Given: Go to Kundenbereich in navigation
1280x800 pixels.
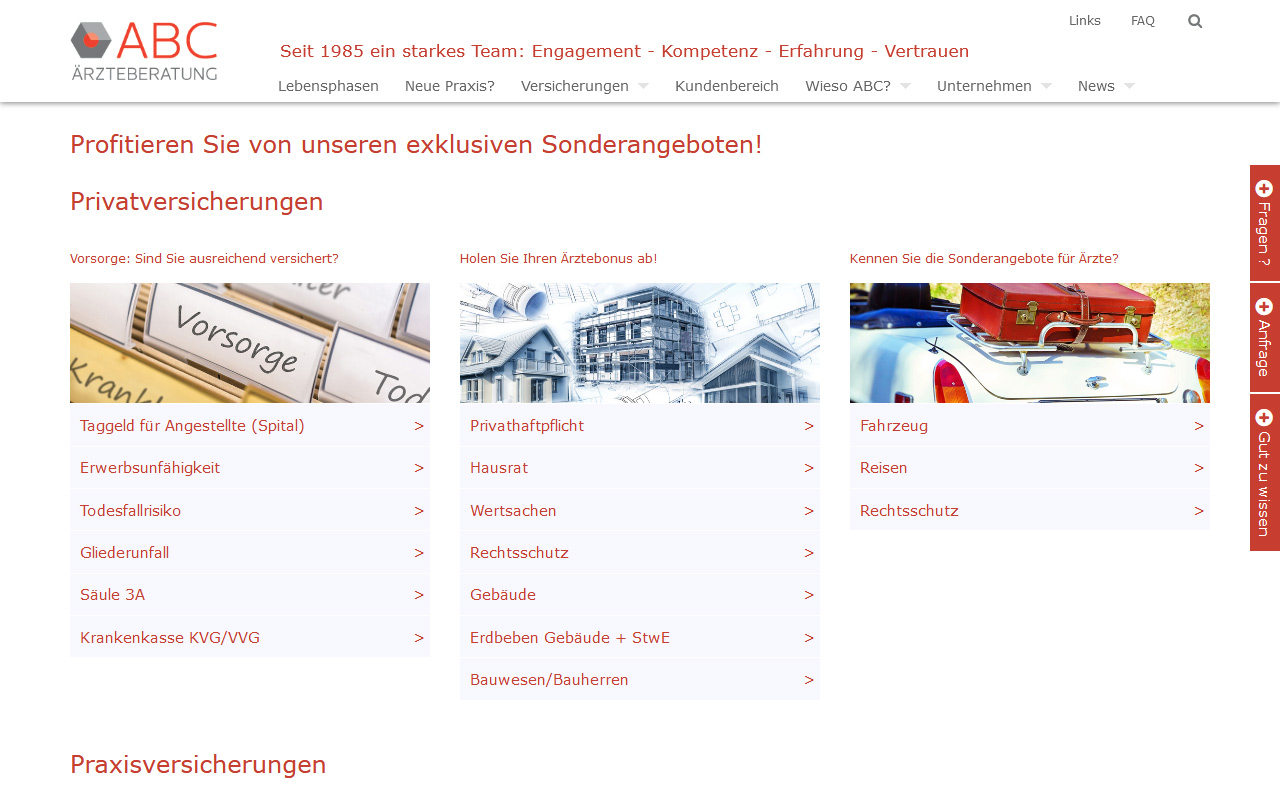Looking at the screenshot, I should pos(727,86).
